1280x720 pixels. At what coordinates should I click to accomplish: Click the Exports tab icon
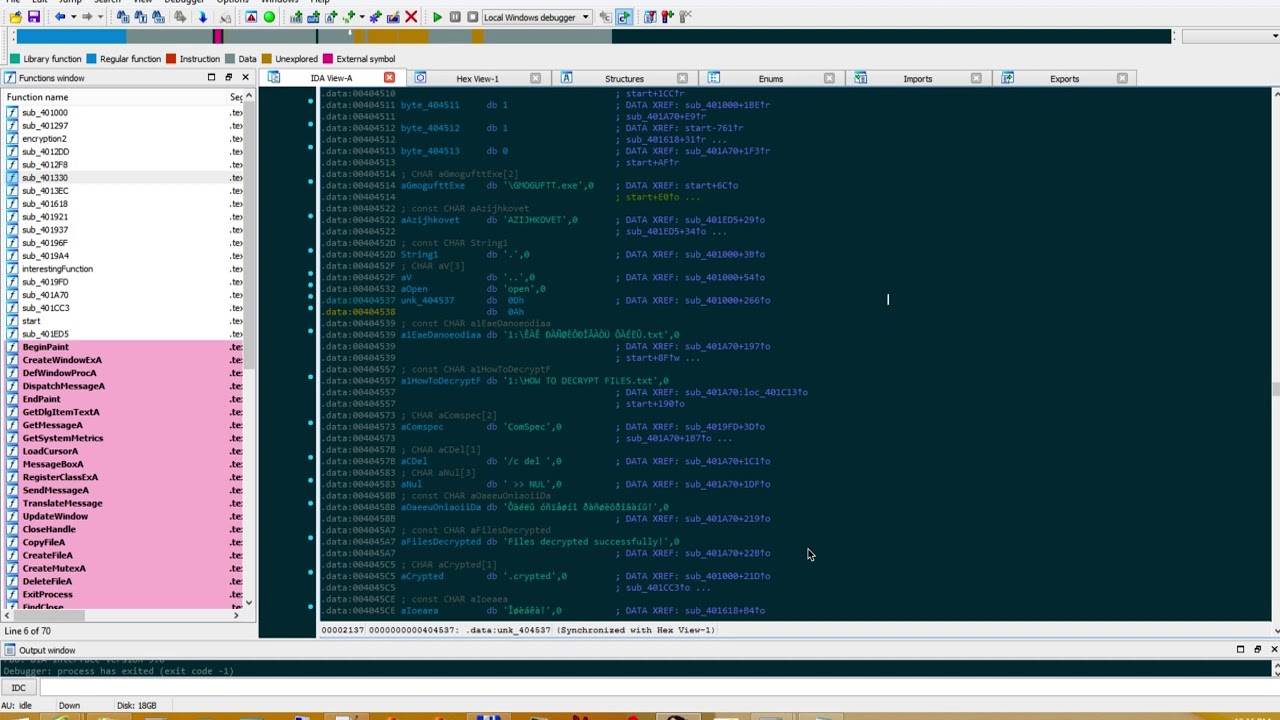tap(1008, 78)
